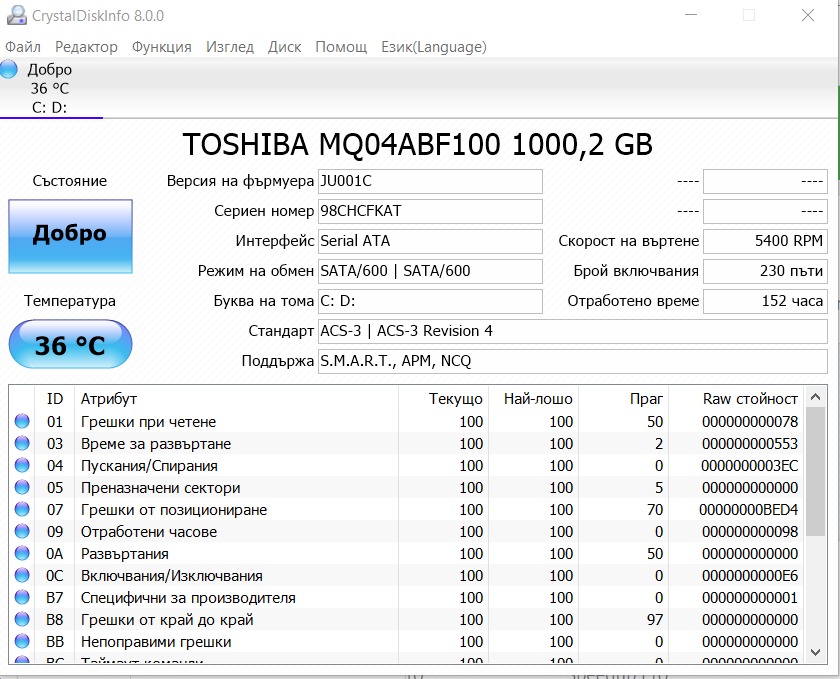This screenshot has height=679, width=840.
Task: Click status circle for attribute 01 Грешки при четене
Action: [x=22, y=421]
